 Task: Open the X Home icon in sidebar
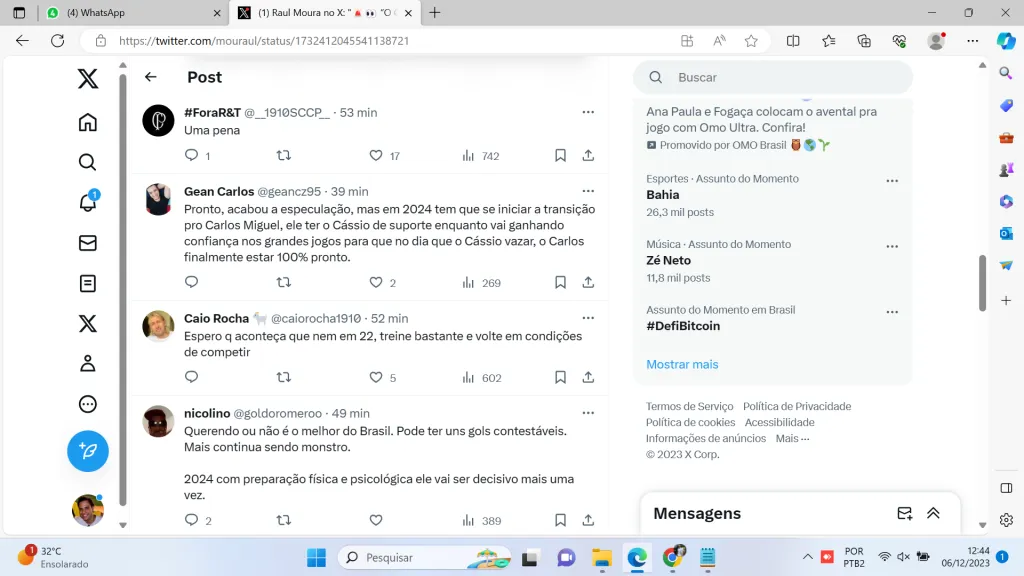pyautogui.click(x=88, y=122)
